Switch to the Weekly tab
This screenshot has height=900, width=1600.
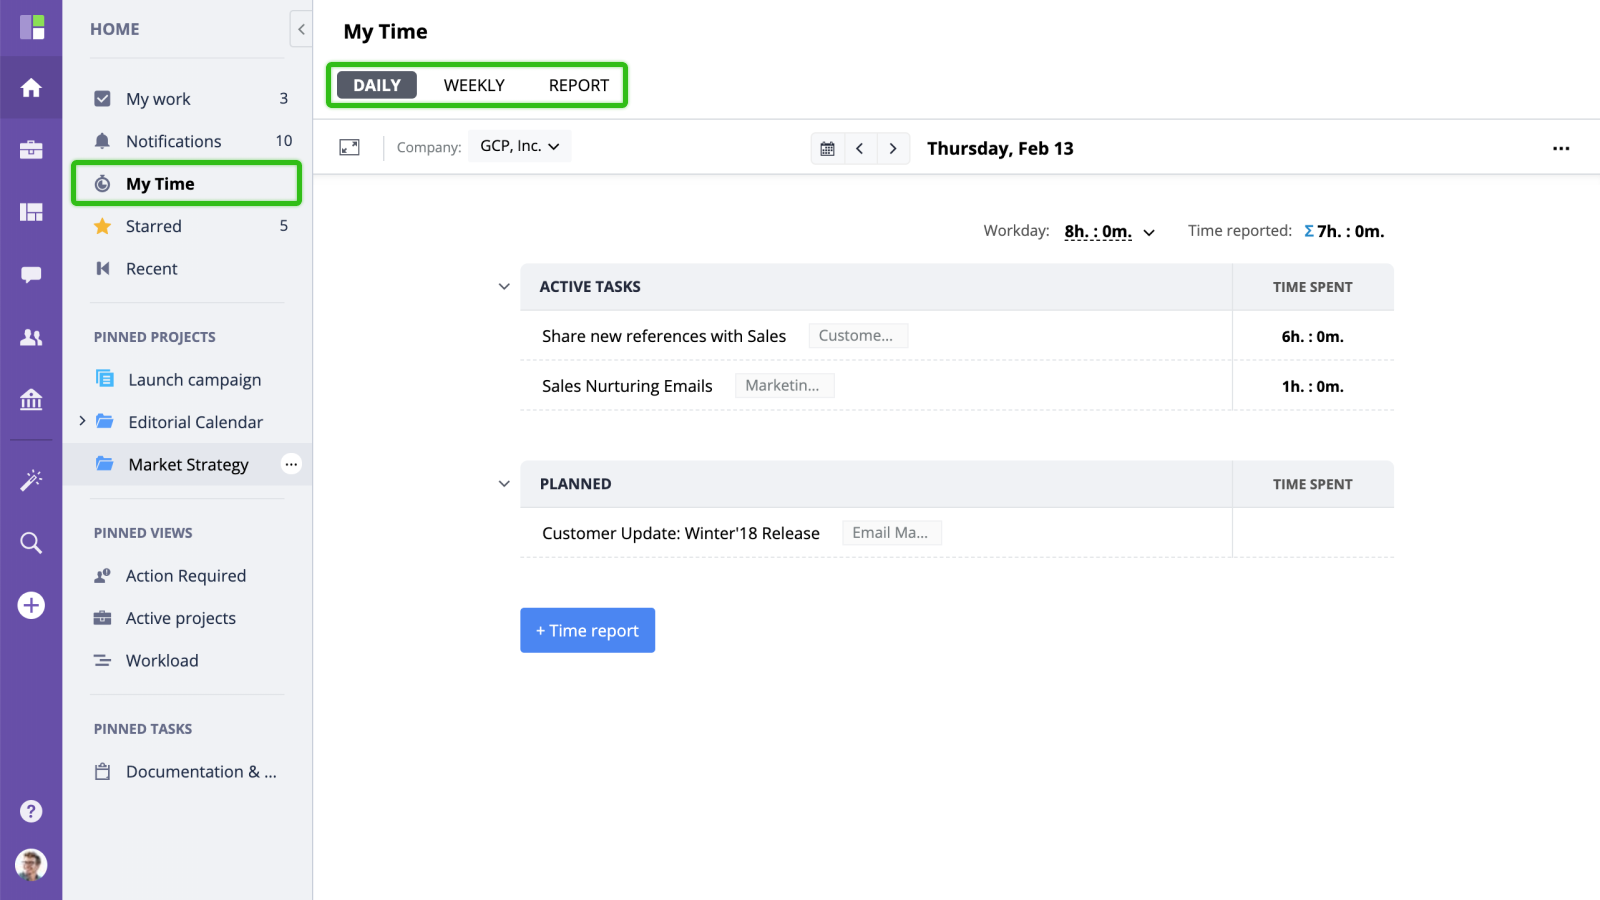pos(474,85)
